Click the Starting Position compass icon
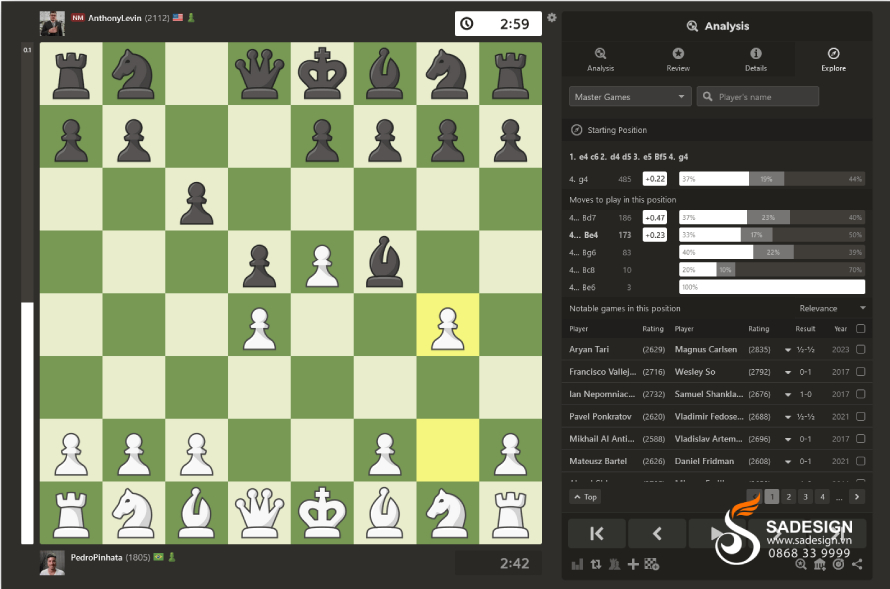 576,130
